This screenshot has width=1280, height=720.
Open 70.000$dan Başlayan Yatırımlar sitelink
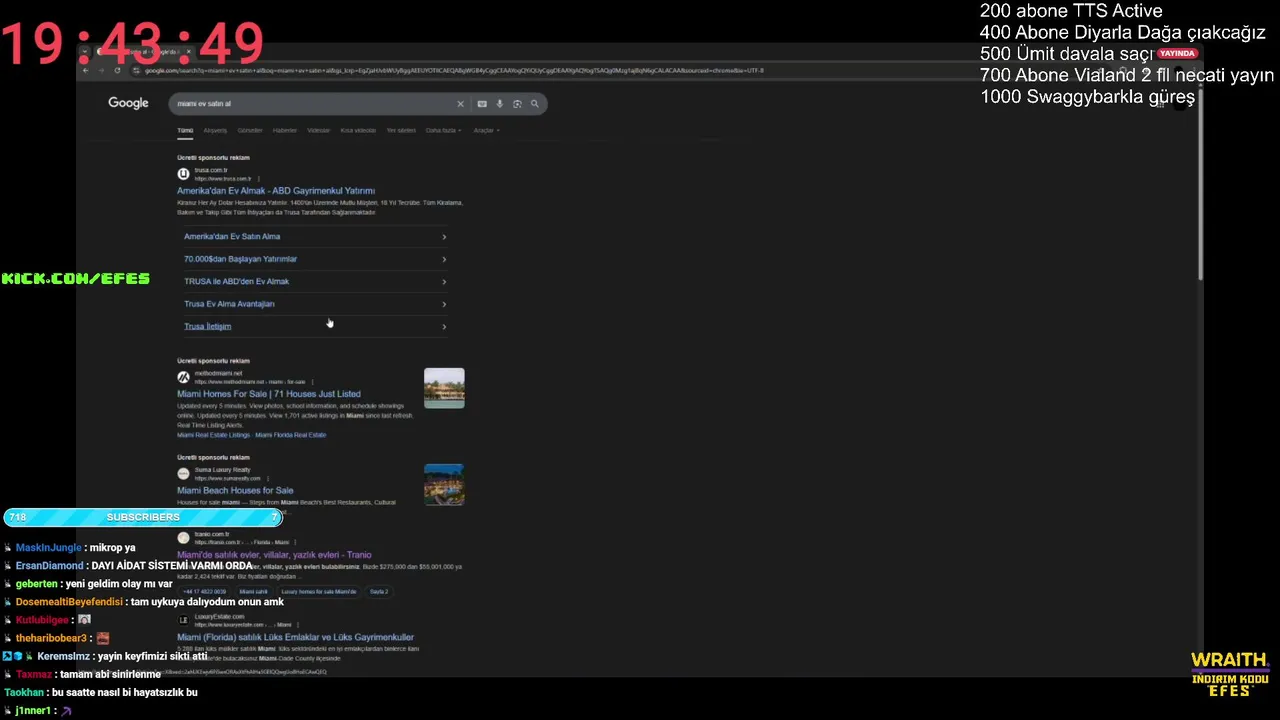pyautogui.click(x=240, y=259)
